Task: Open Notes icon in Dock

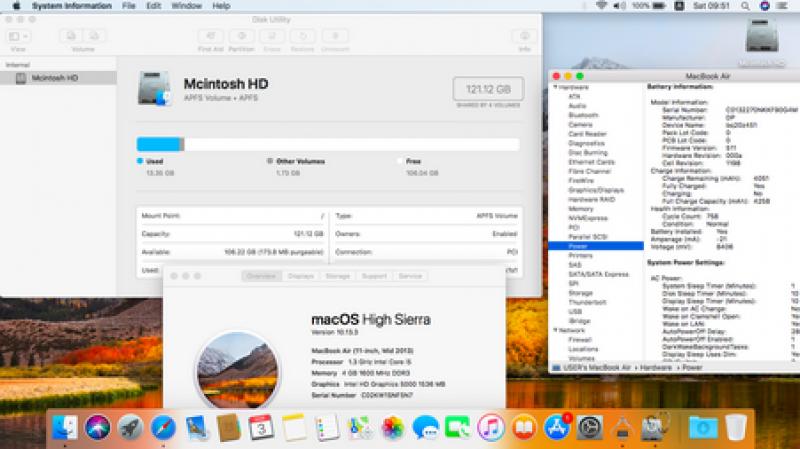Action: (x=294, y=427)
